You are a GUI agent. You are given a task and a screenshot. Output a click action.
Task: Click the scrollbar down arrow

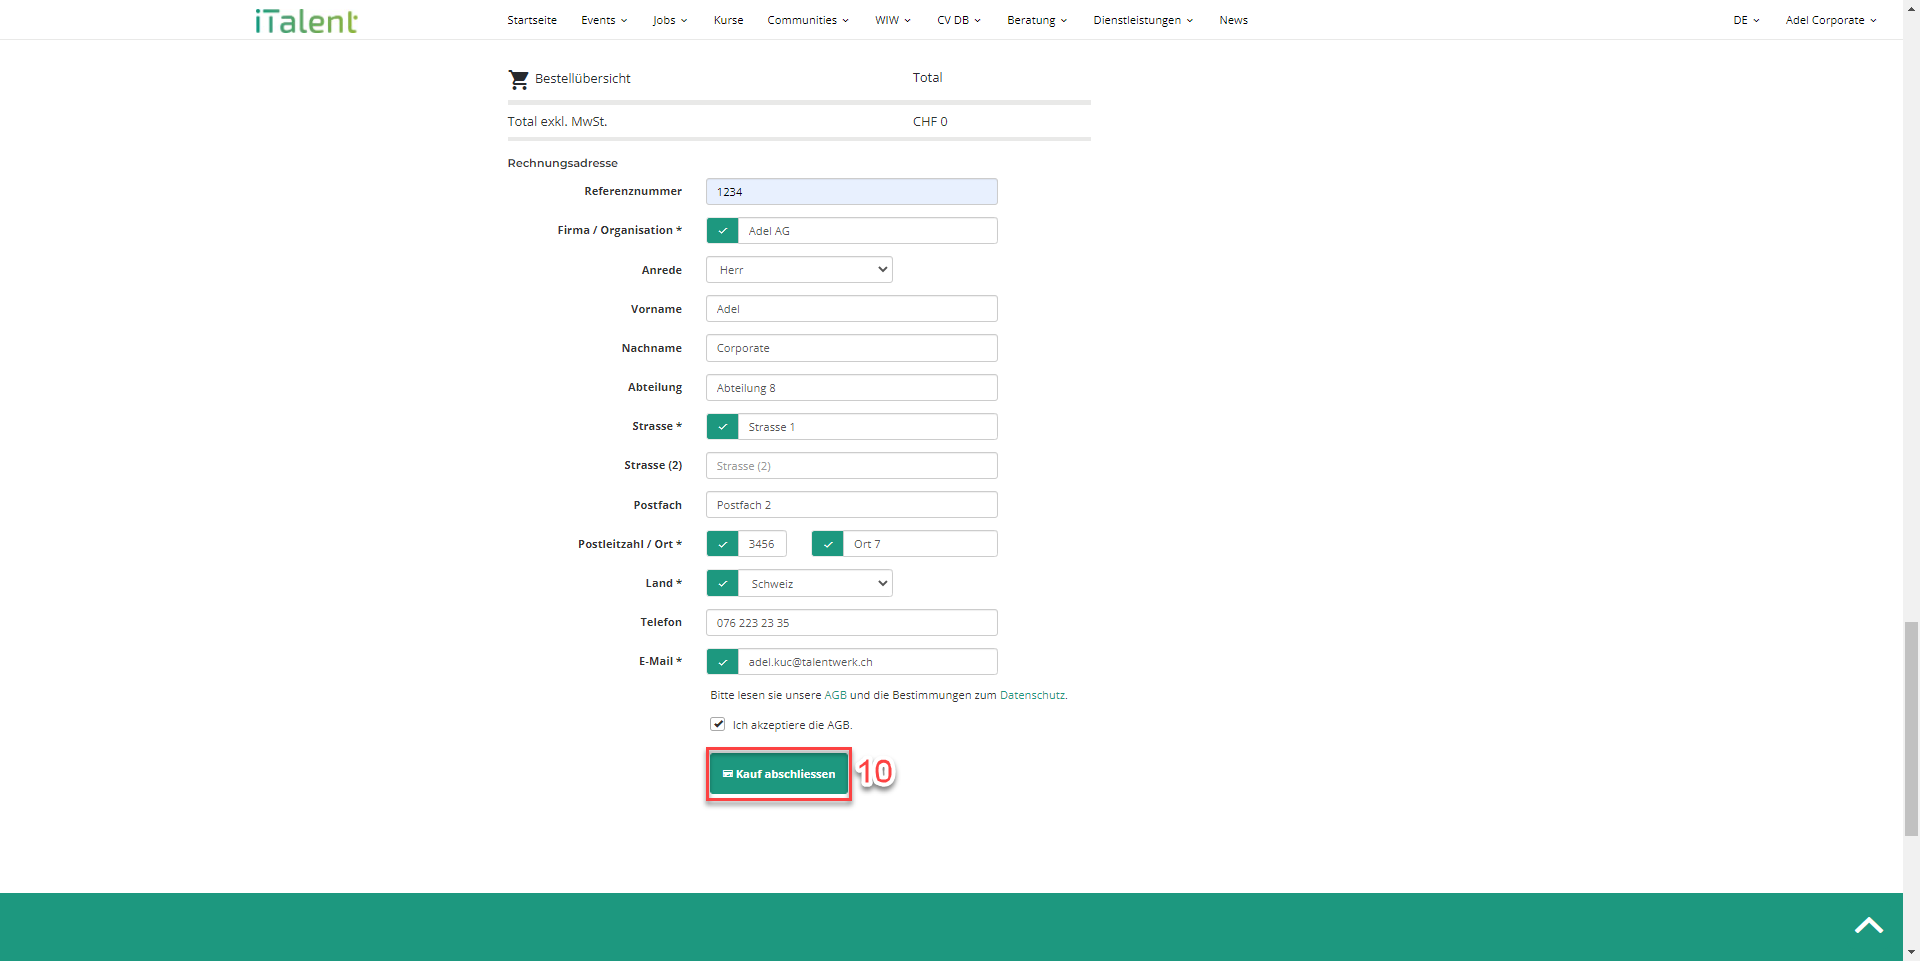[x=1911, y=952]
